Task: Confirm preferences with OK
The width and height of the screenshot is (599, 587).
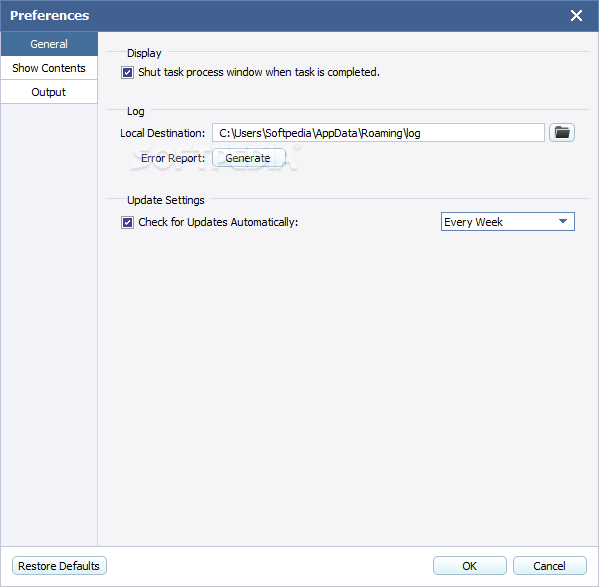Action: point(469,566)
